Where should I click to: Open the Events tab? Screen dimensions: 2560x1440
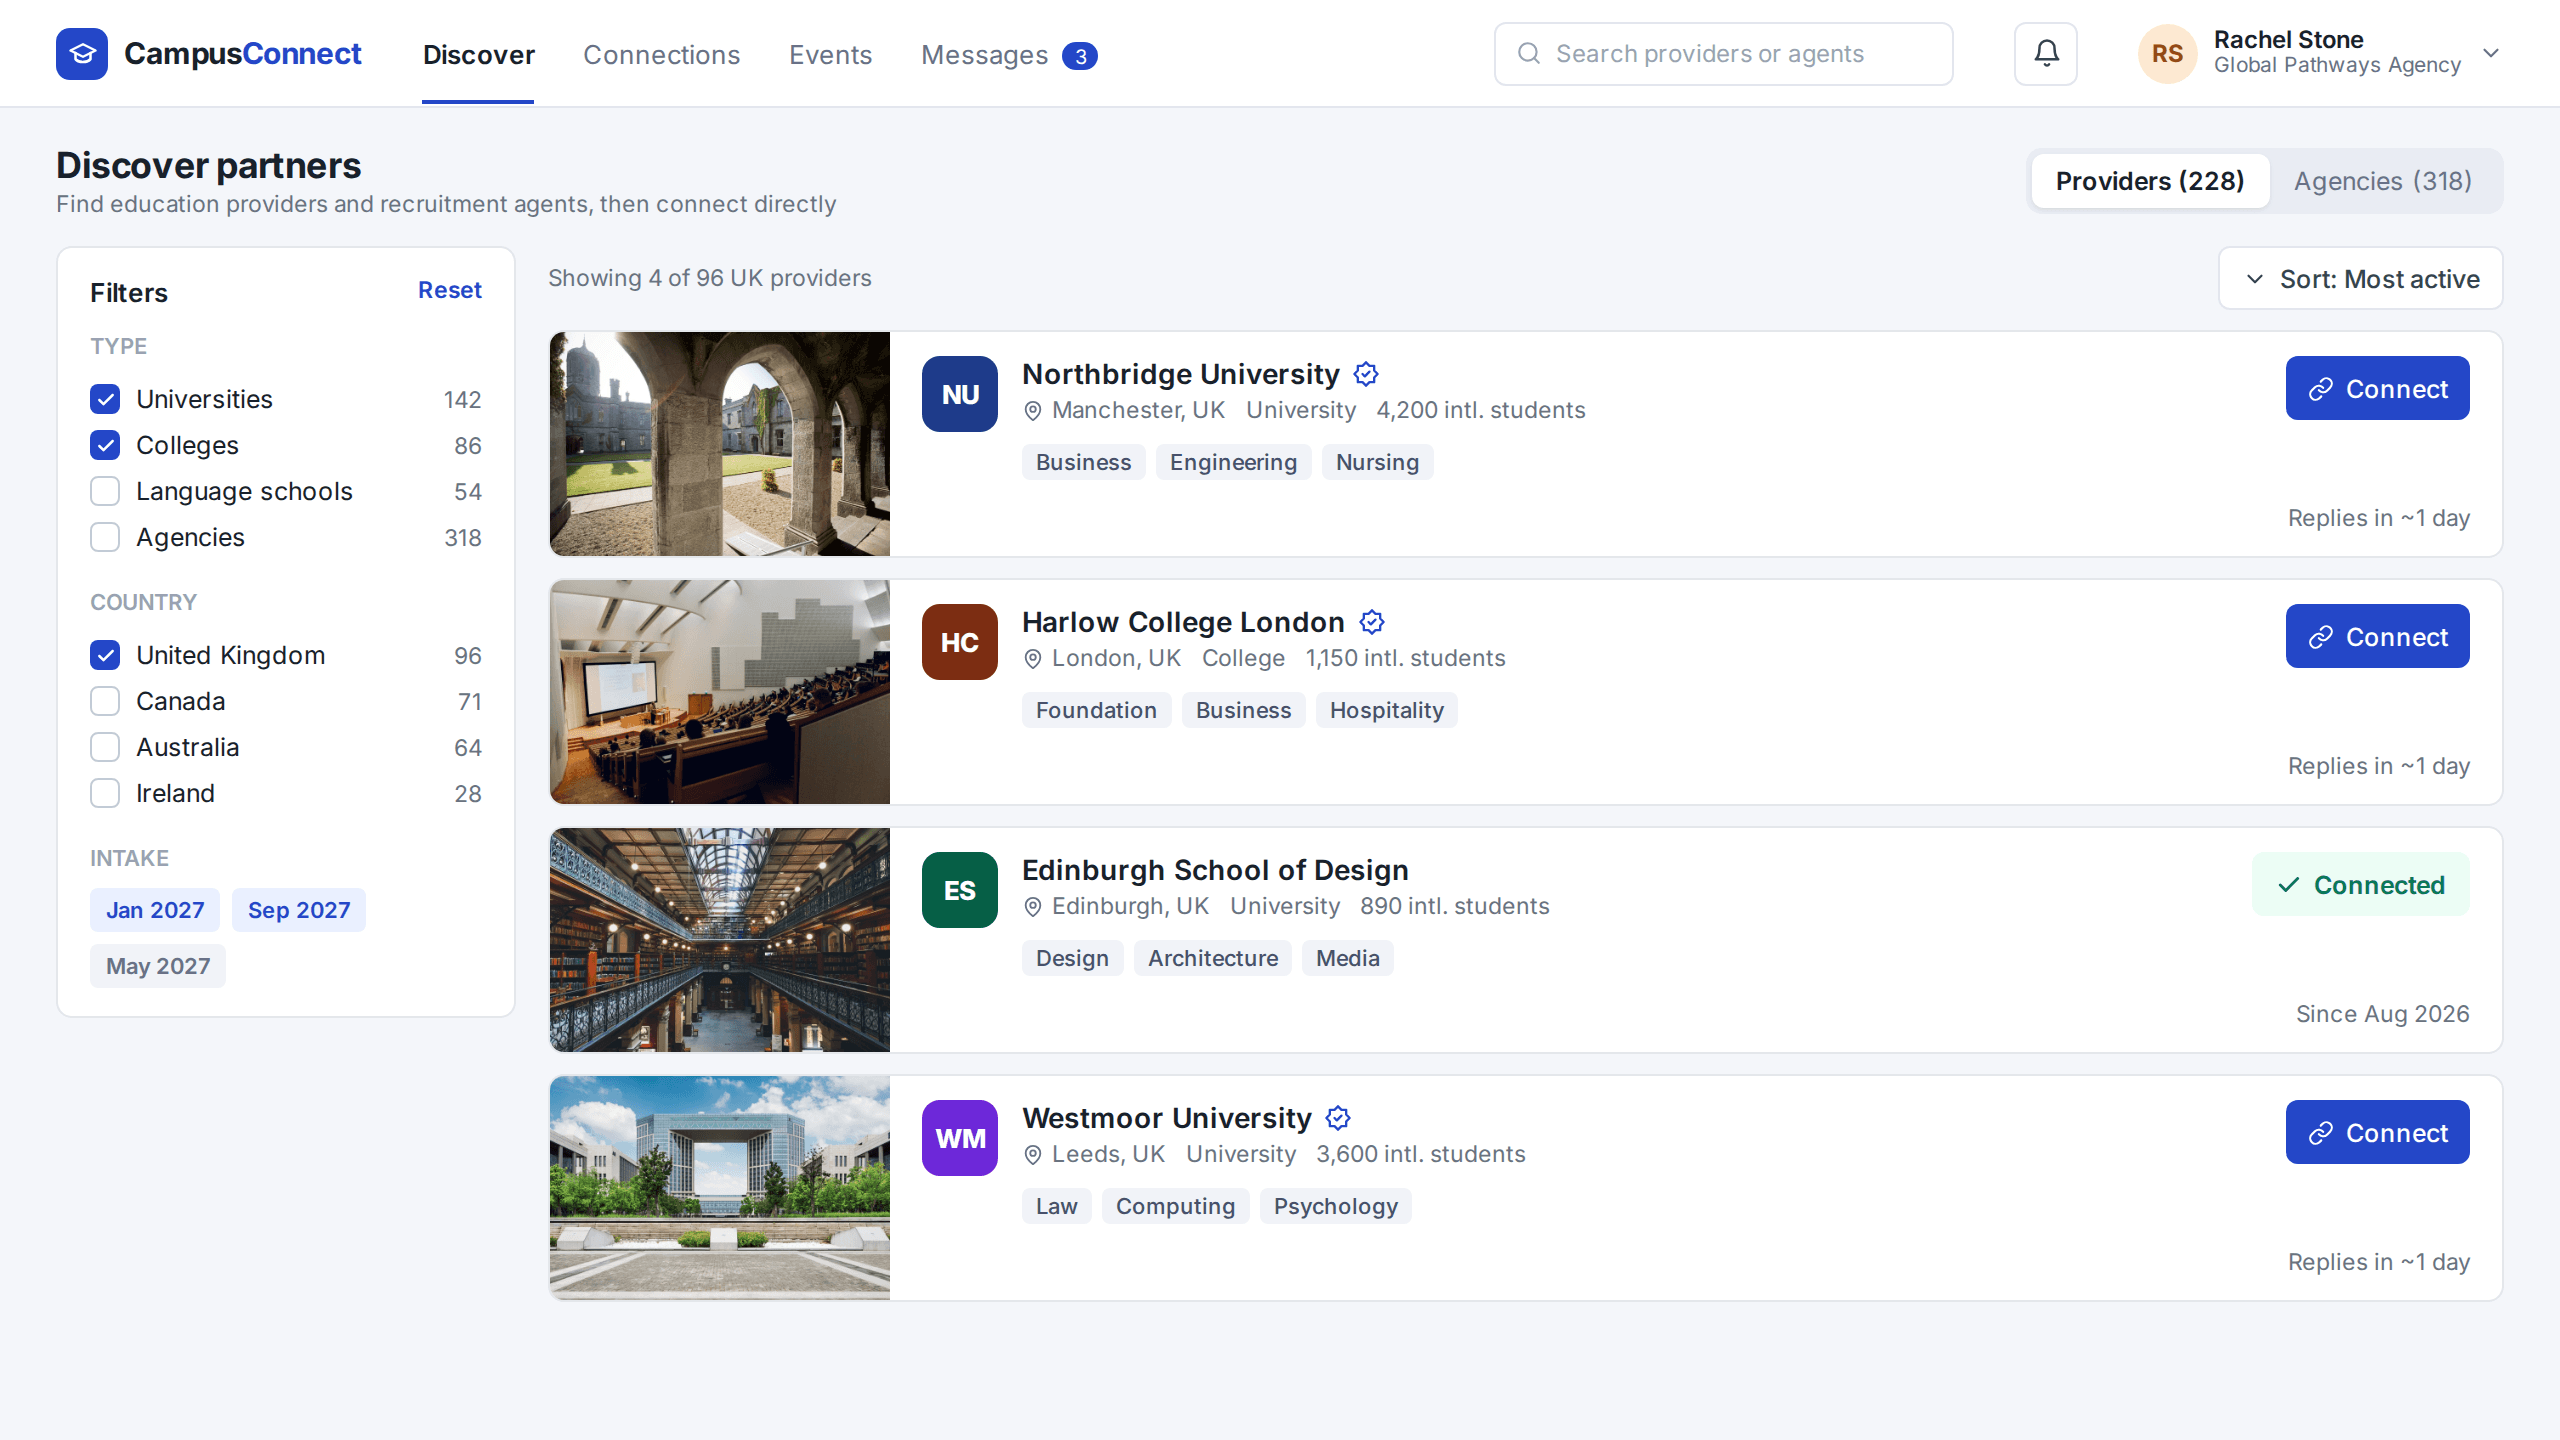coord(831,55)
